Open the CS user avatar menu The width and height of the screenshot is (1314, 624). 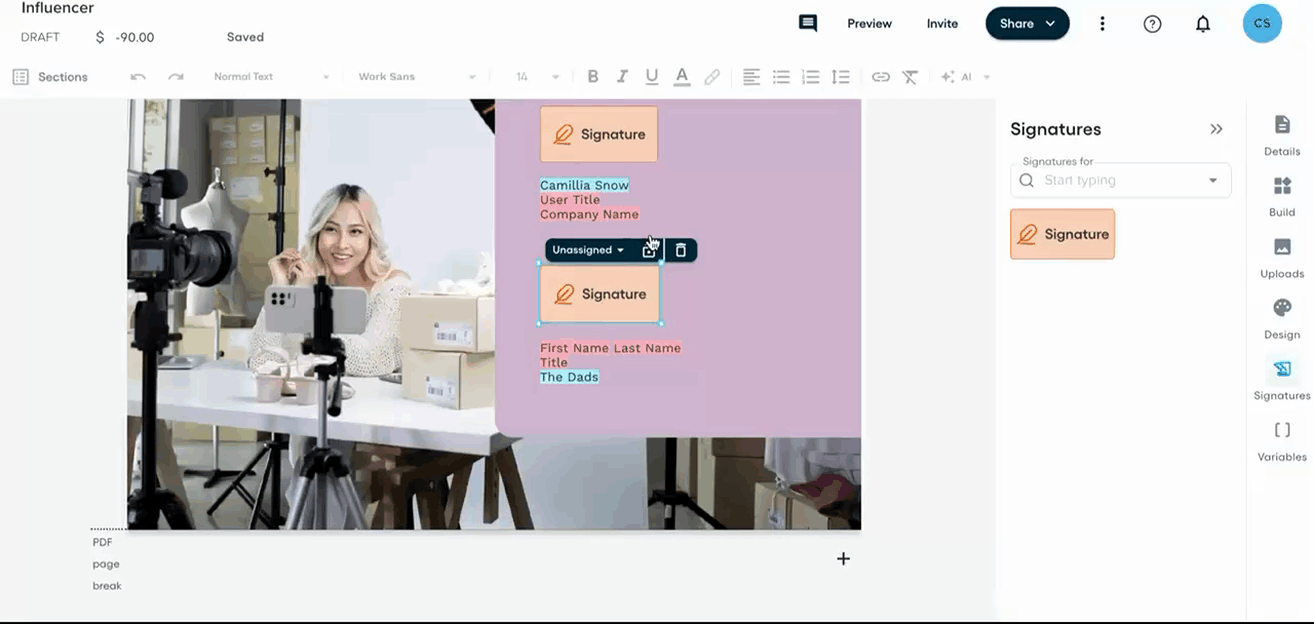(x=1262, y=23)
